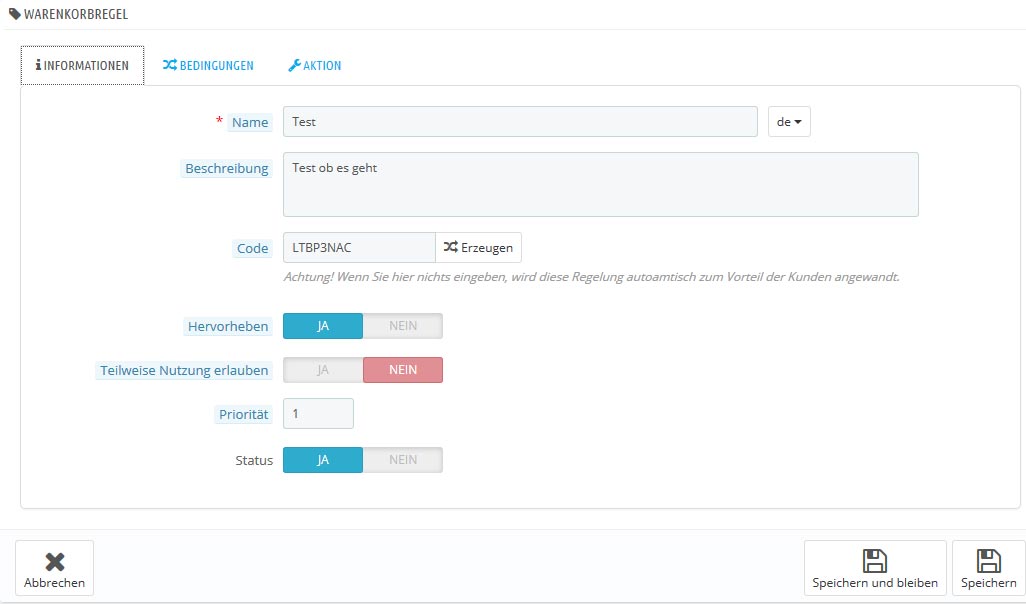Switch Status to NEIN
The height and width of the screenshot is (604, 1026).
[402, 460]
